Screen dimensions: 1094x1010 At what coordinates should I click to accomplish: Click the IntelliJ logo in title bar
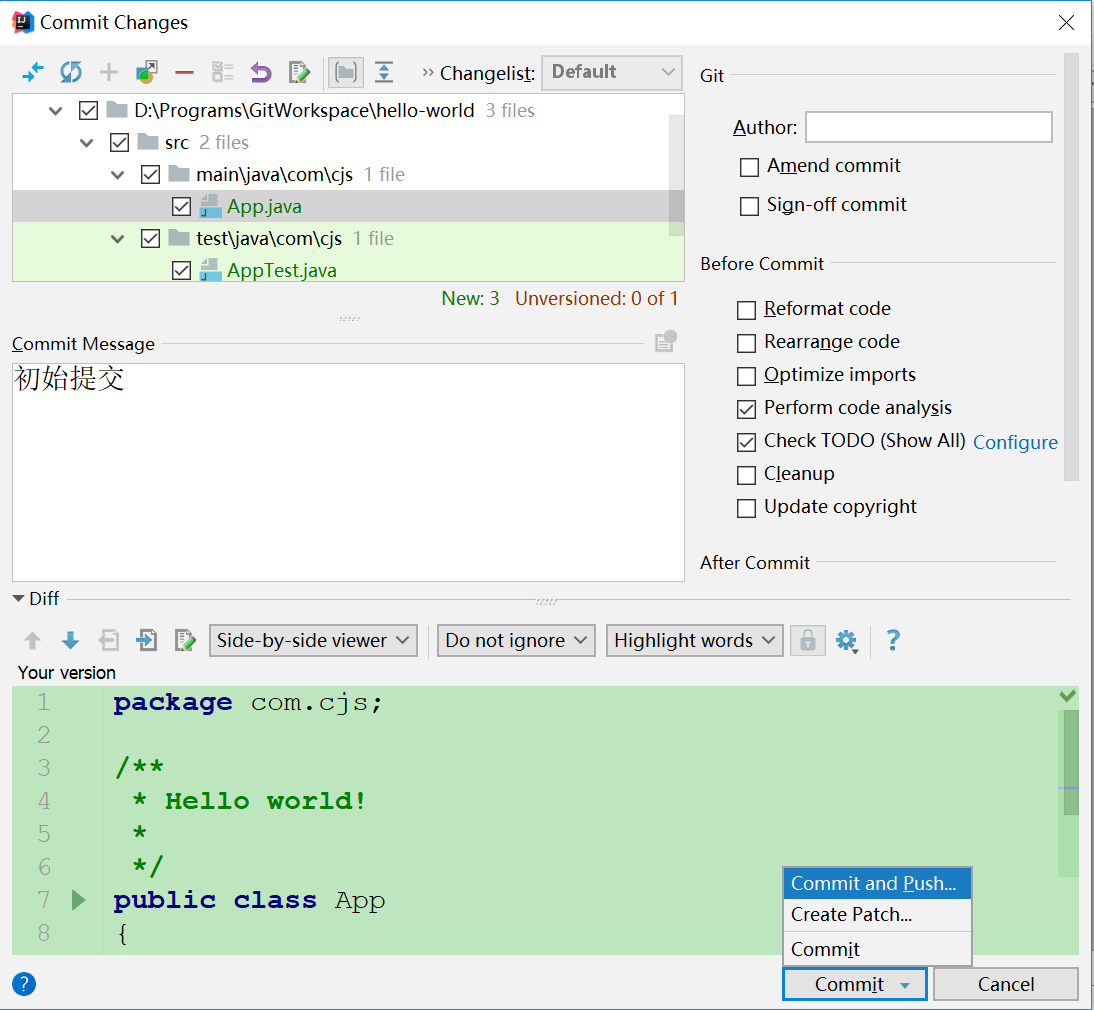tap(23, 22)
